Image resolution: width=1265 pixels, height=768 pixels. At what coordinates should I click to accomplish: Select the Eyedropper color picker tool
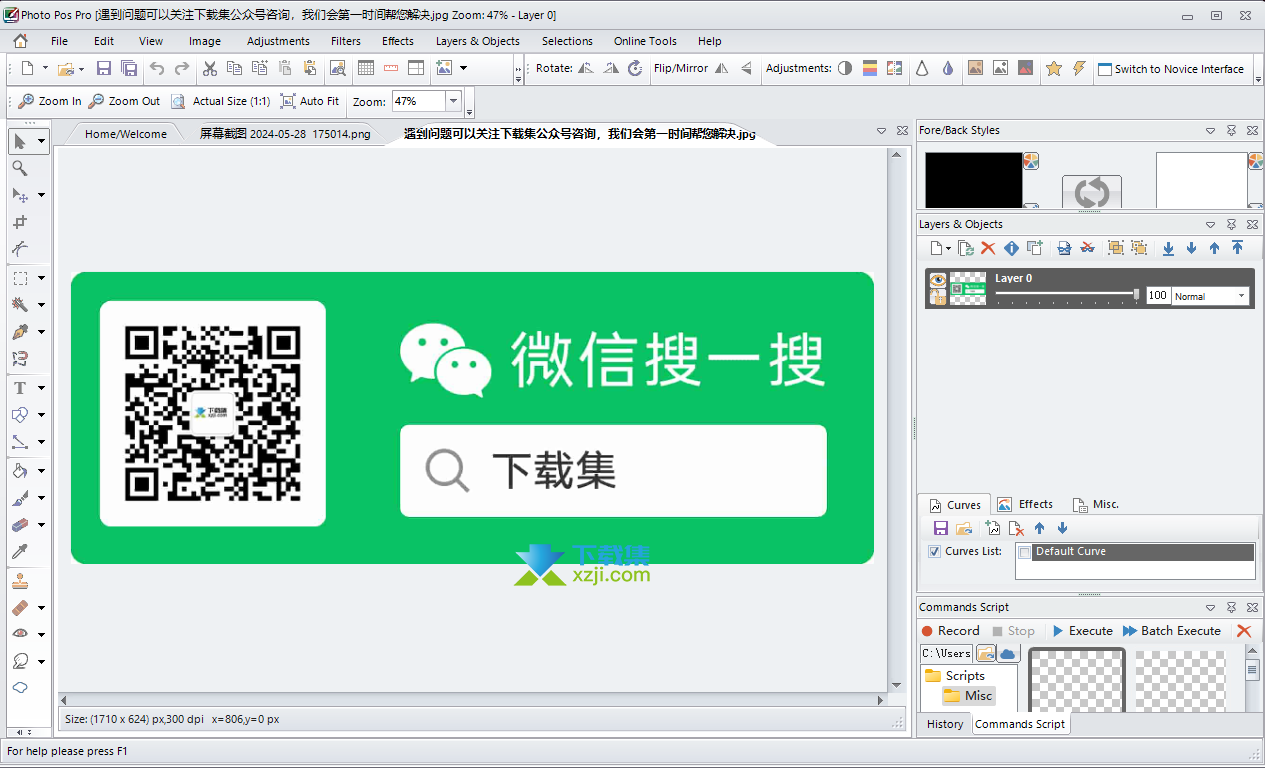coord(19,551)
